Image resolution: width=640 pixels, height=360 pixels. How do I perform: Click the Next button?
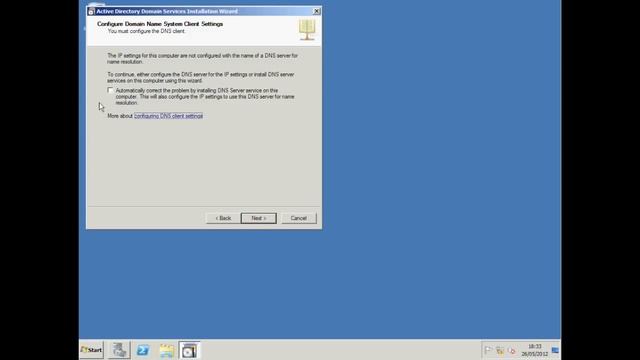point(258,218)
